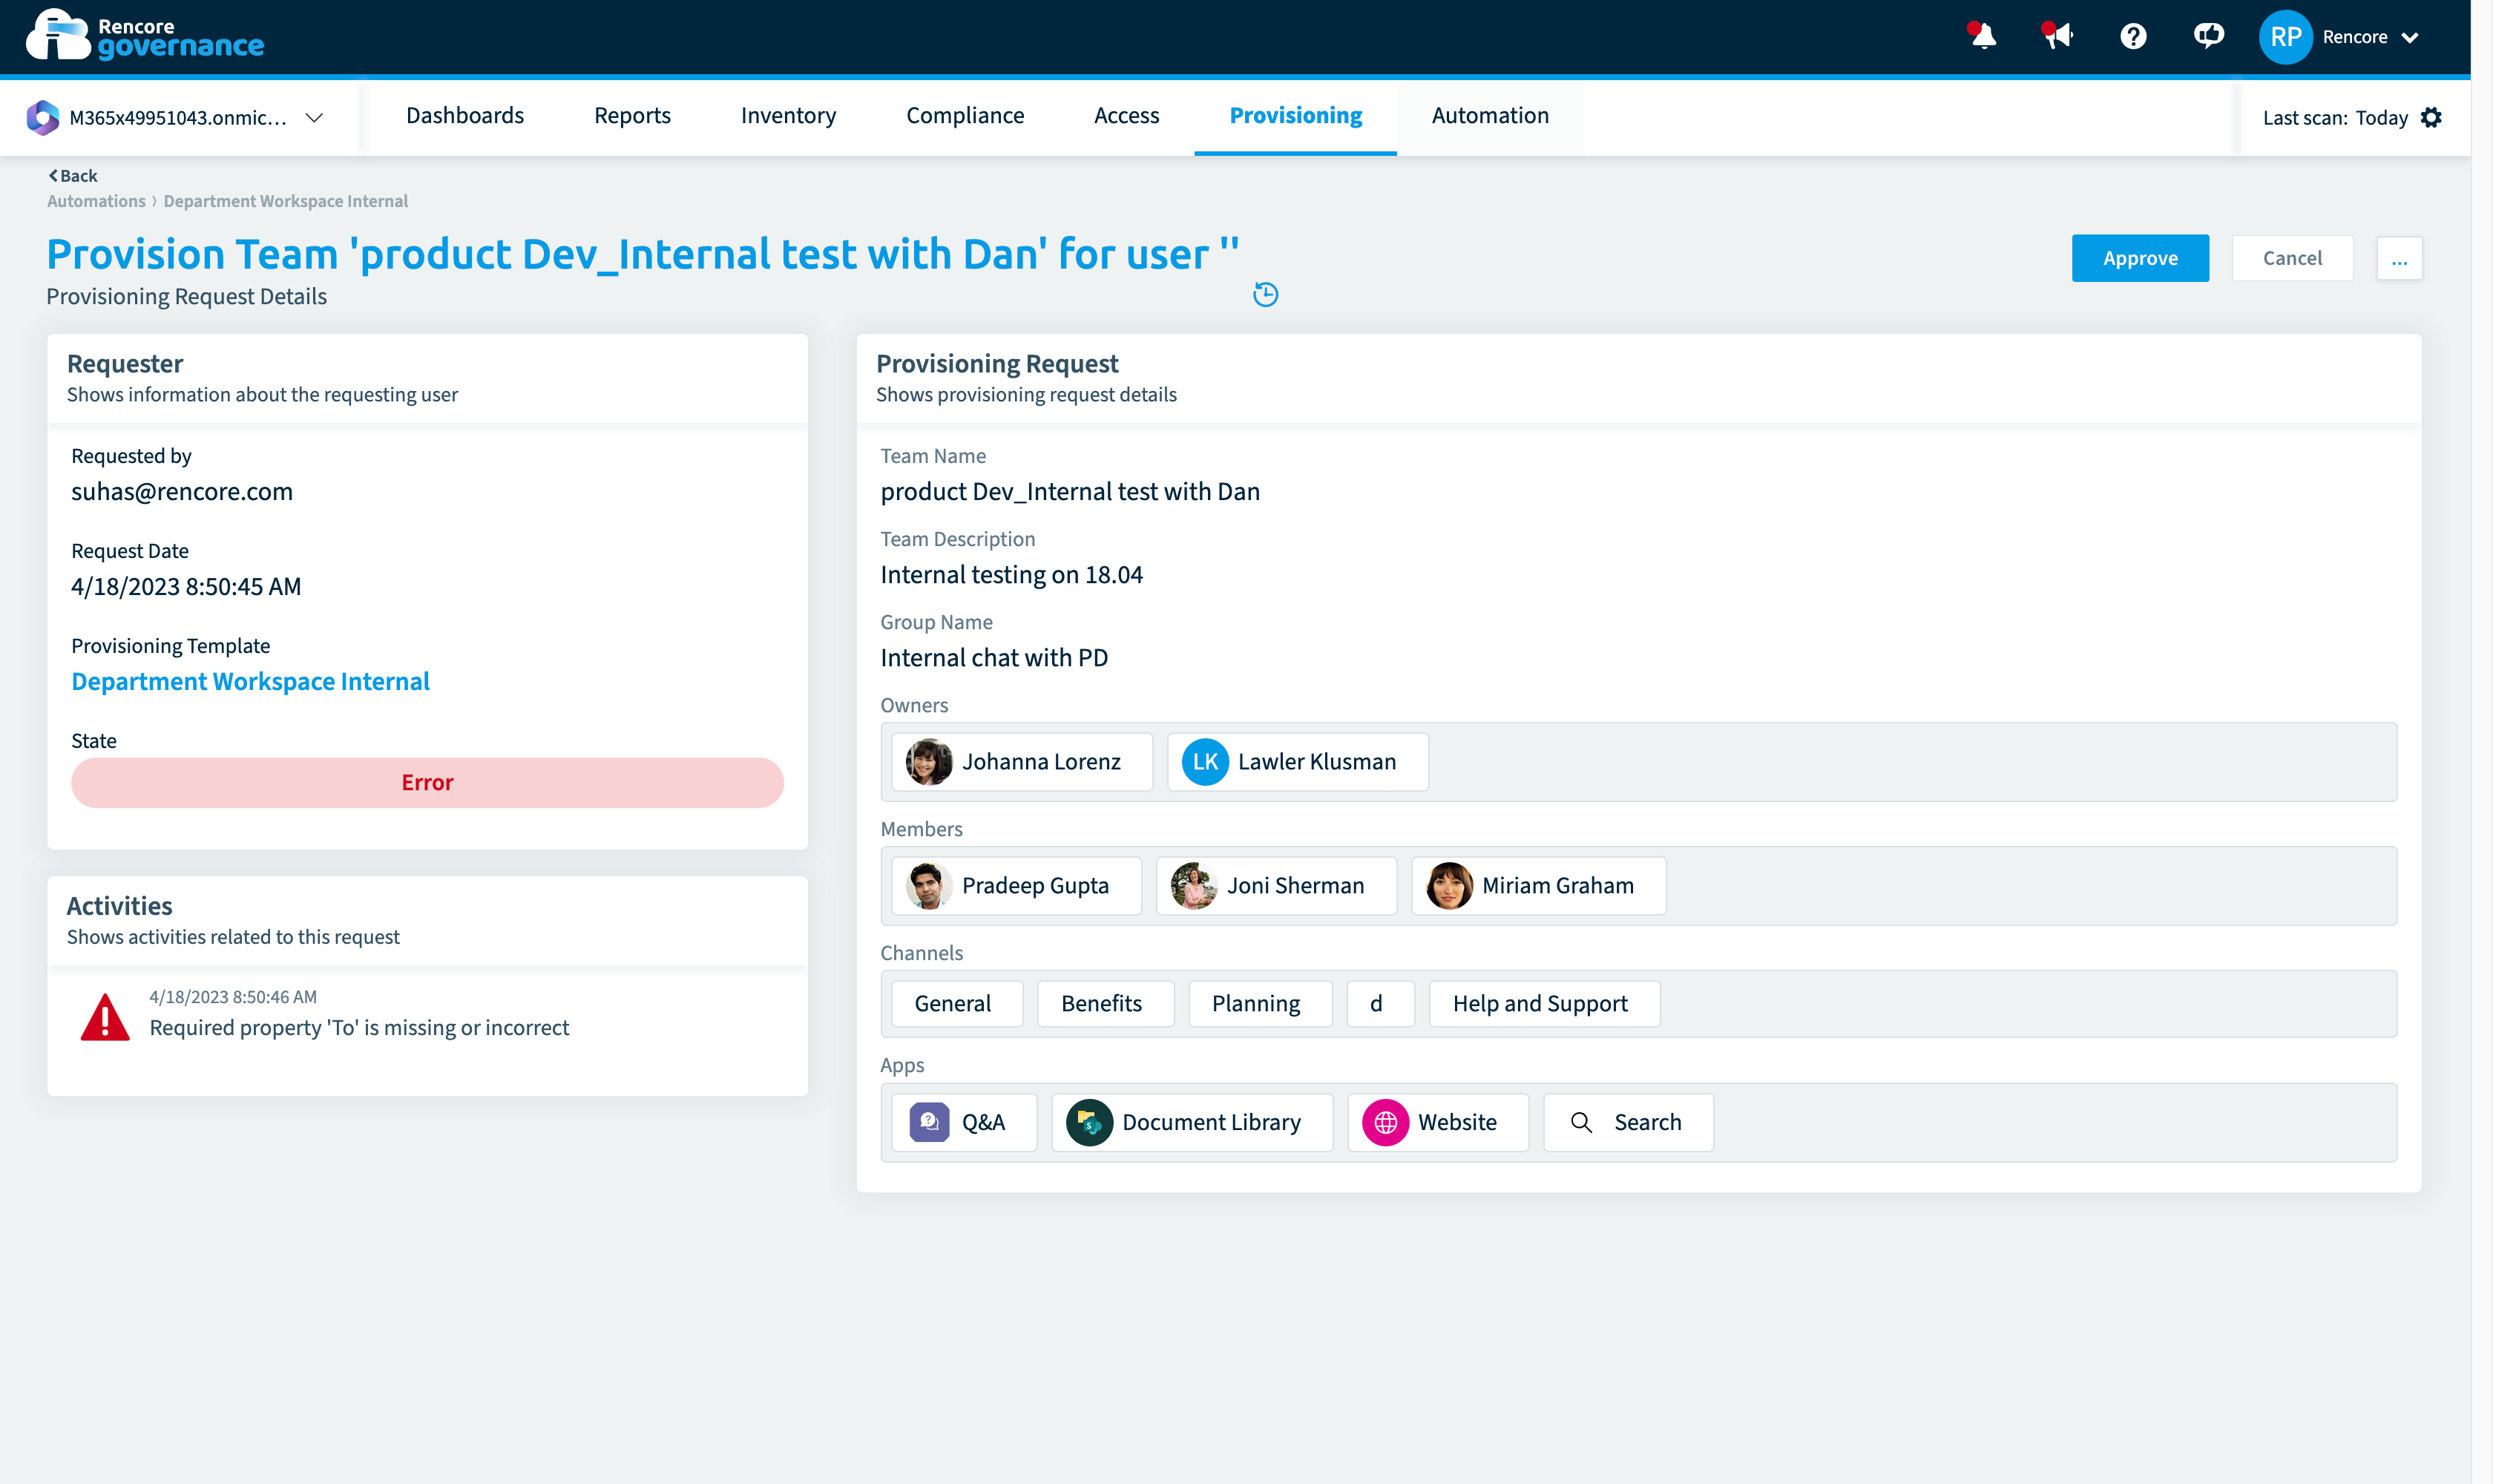Click the Last scan: Today label
The height and width of the screenshot is (1484, 2493).
click(2335, 118)
